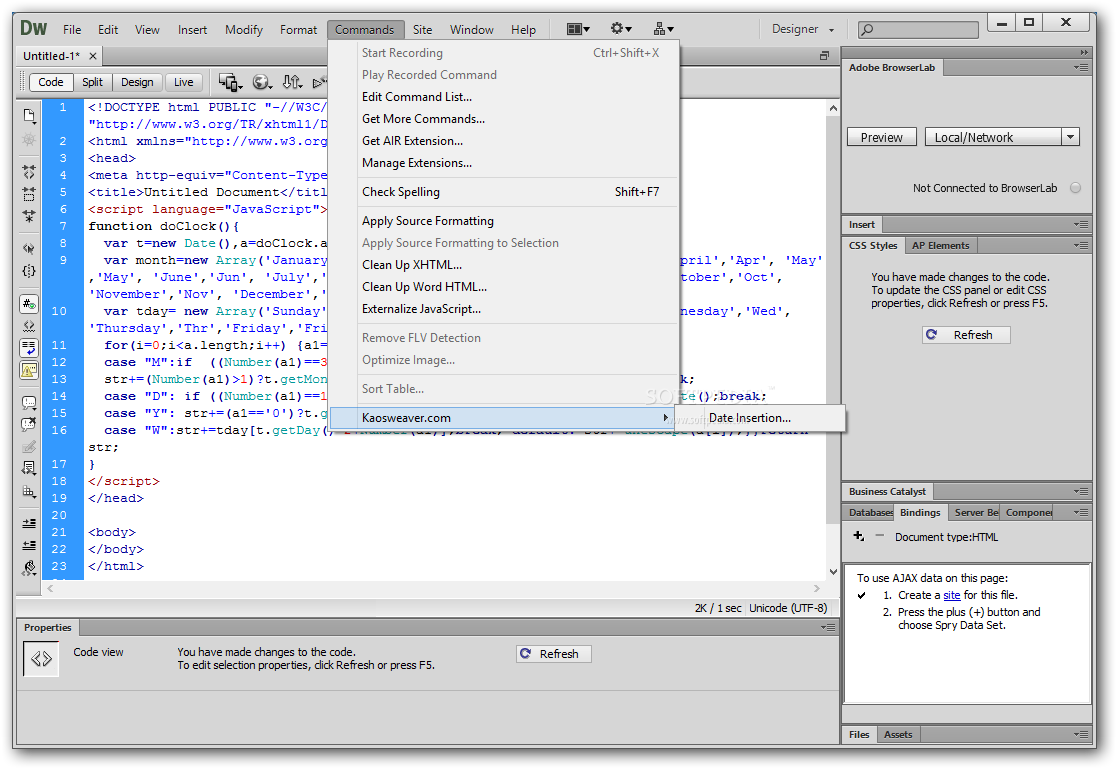The height and width of the screenshot is (769, 1117).
Task: Open Designer workspace dropdown
Action: point(802,29)
